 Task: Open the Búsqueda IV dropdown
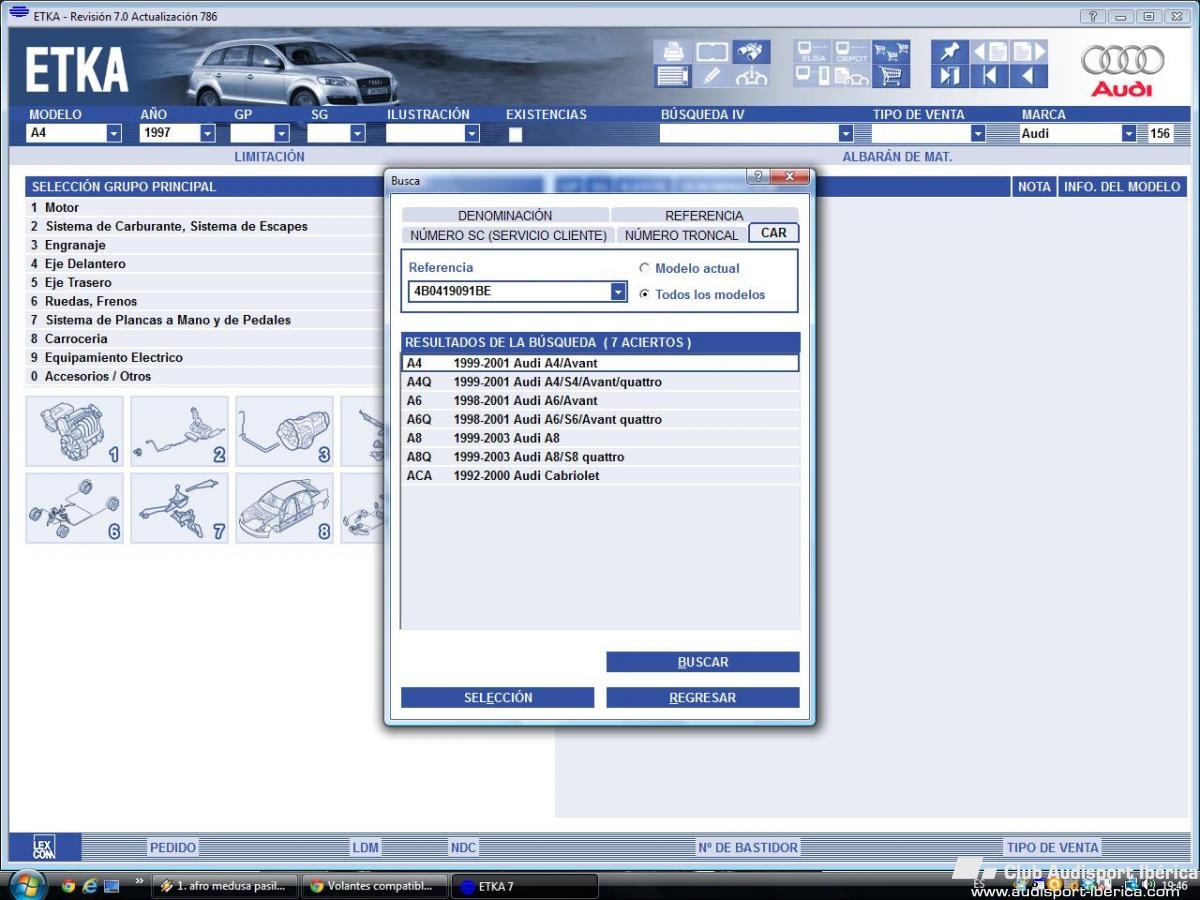tap(846, 133)
